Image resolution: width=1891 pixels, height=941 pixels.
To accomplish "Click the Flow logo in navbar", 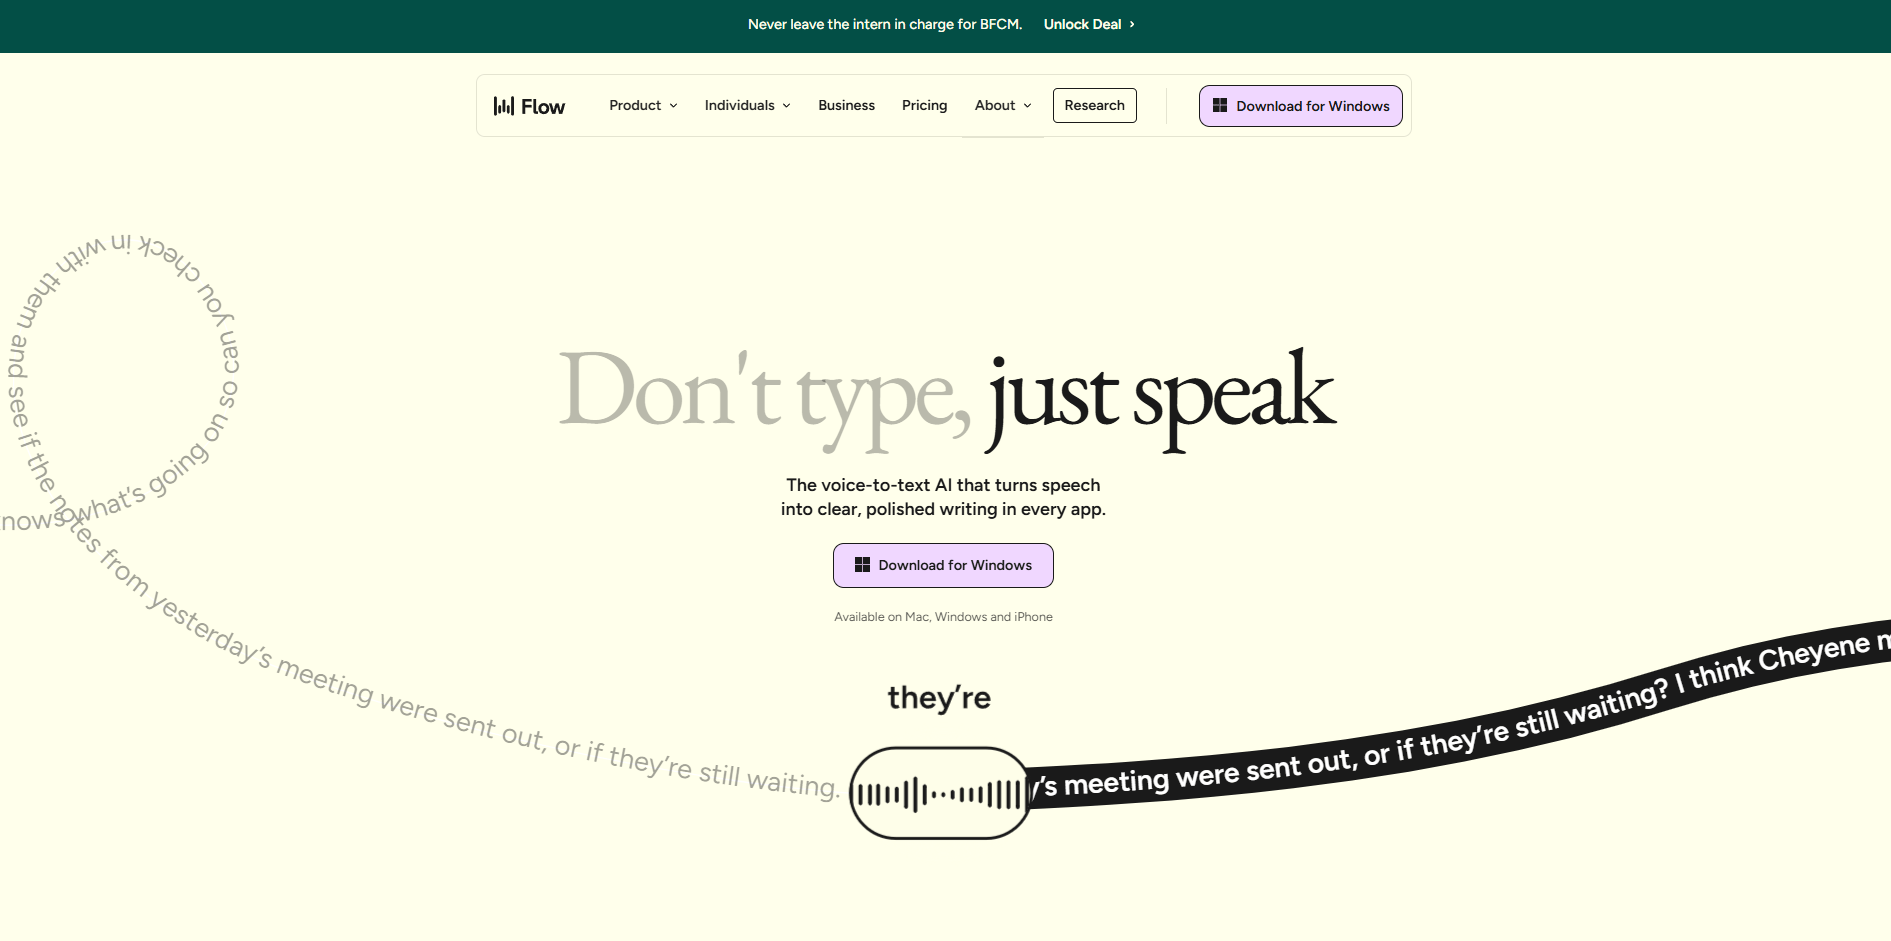I will coord(529,106).
